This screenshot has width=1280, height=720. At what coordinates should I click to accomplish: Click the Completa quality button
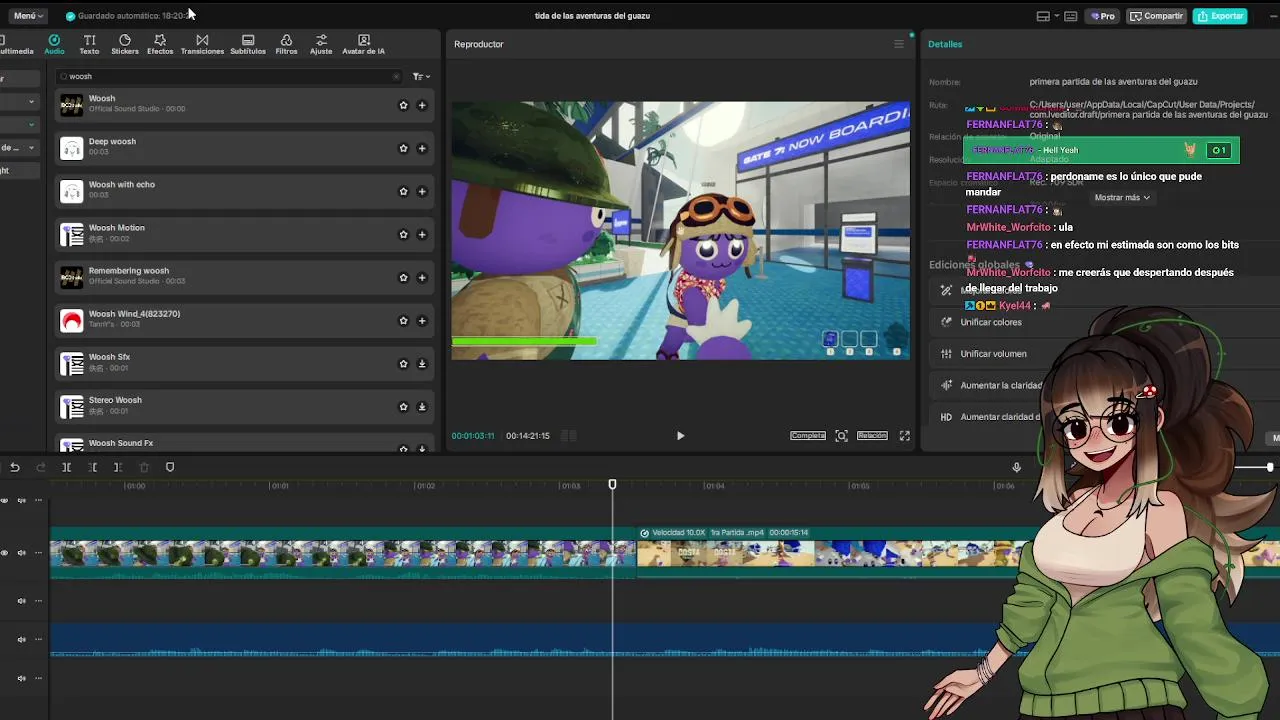(808, 436)
